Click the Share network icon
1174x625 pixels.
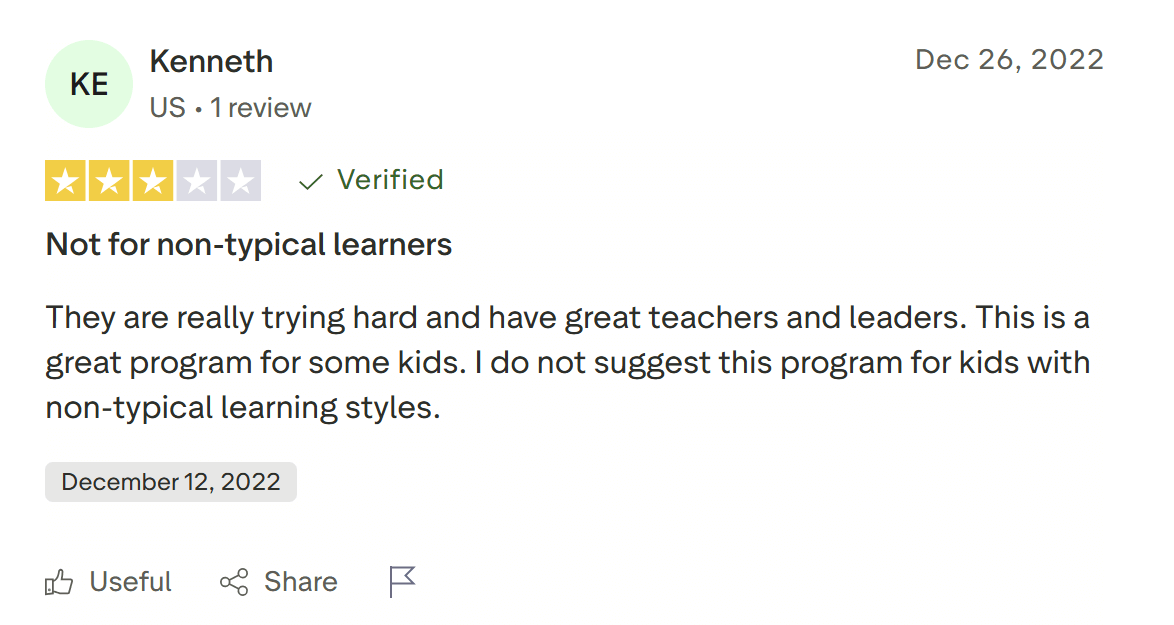point(232,581)
